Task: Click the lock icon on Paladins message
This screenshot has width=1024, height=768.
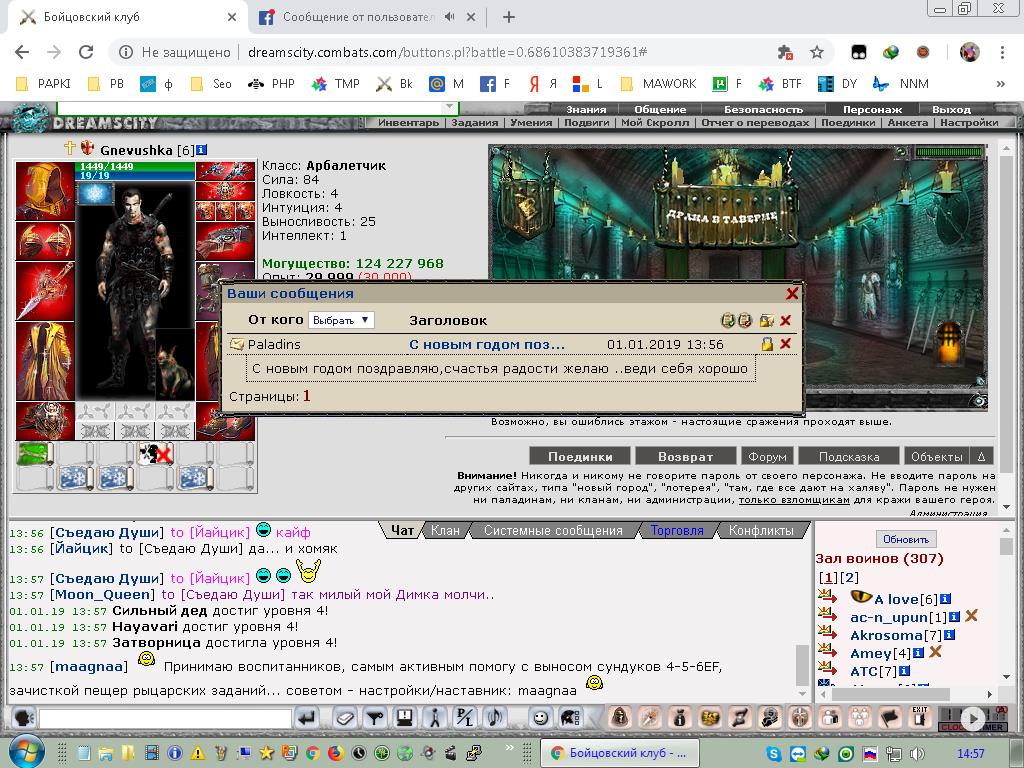Action: 767,344
